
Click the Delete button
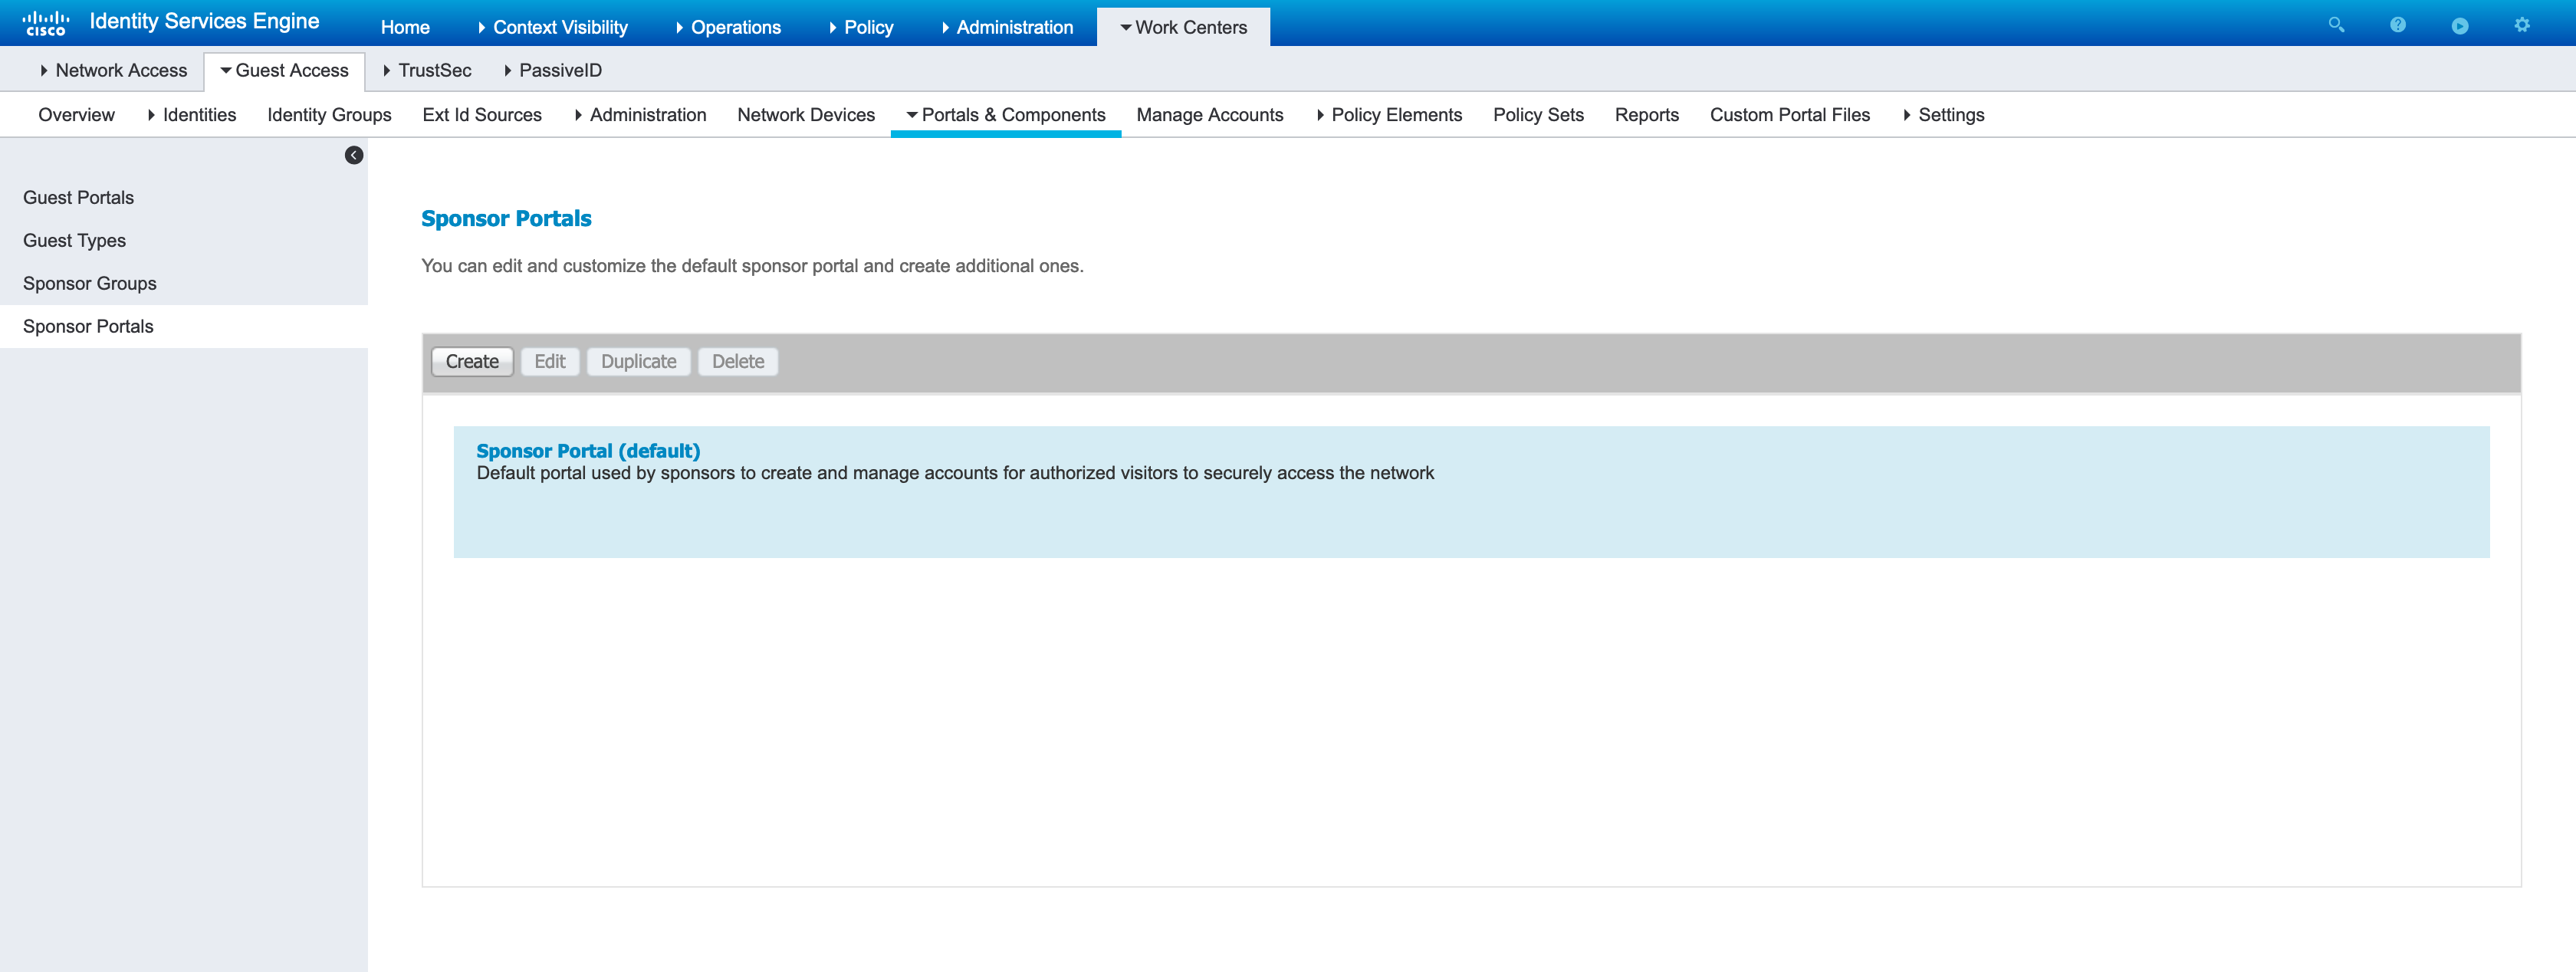coord(738,362)
